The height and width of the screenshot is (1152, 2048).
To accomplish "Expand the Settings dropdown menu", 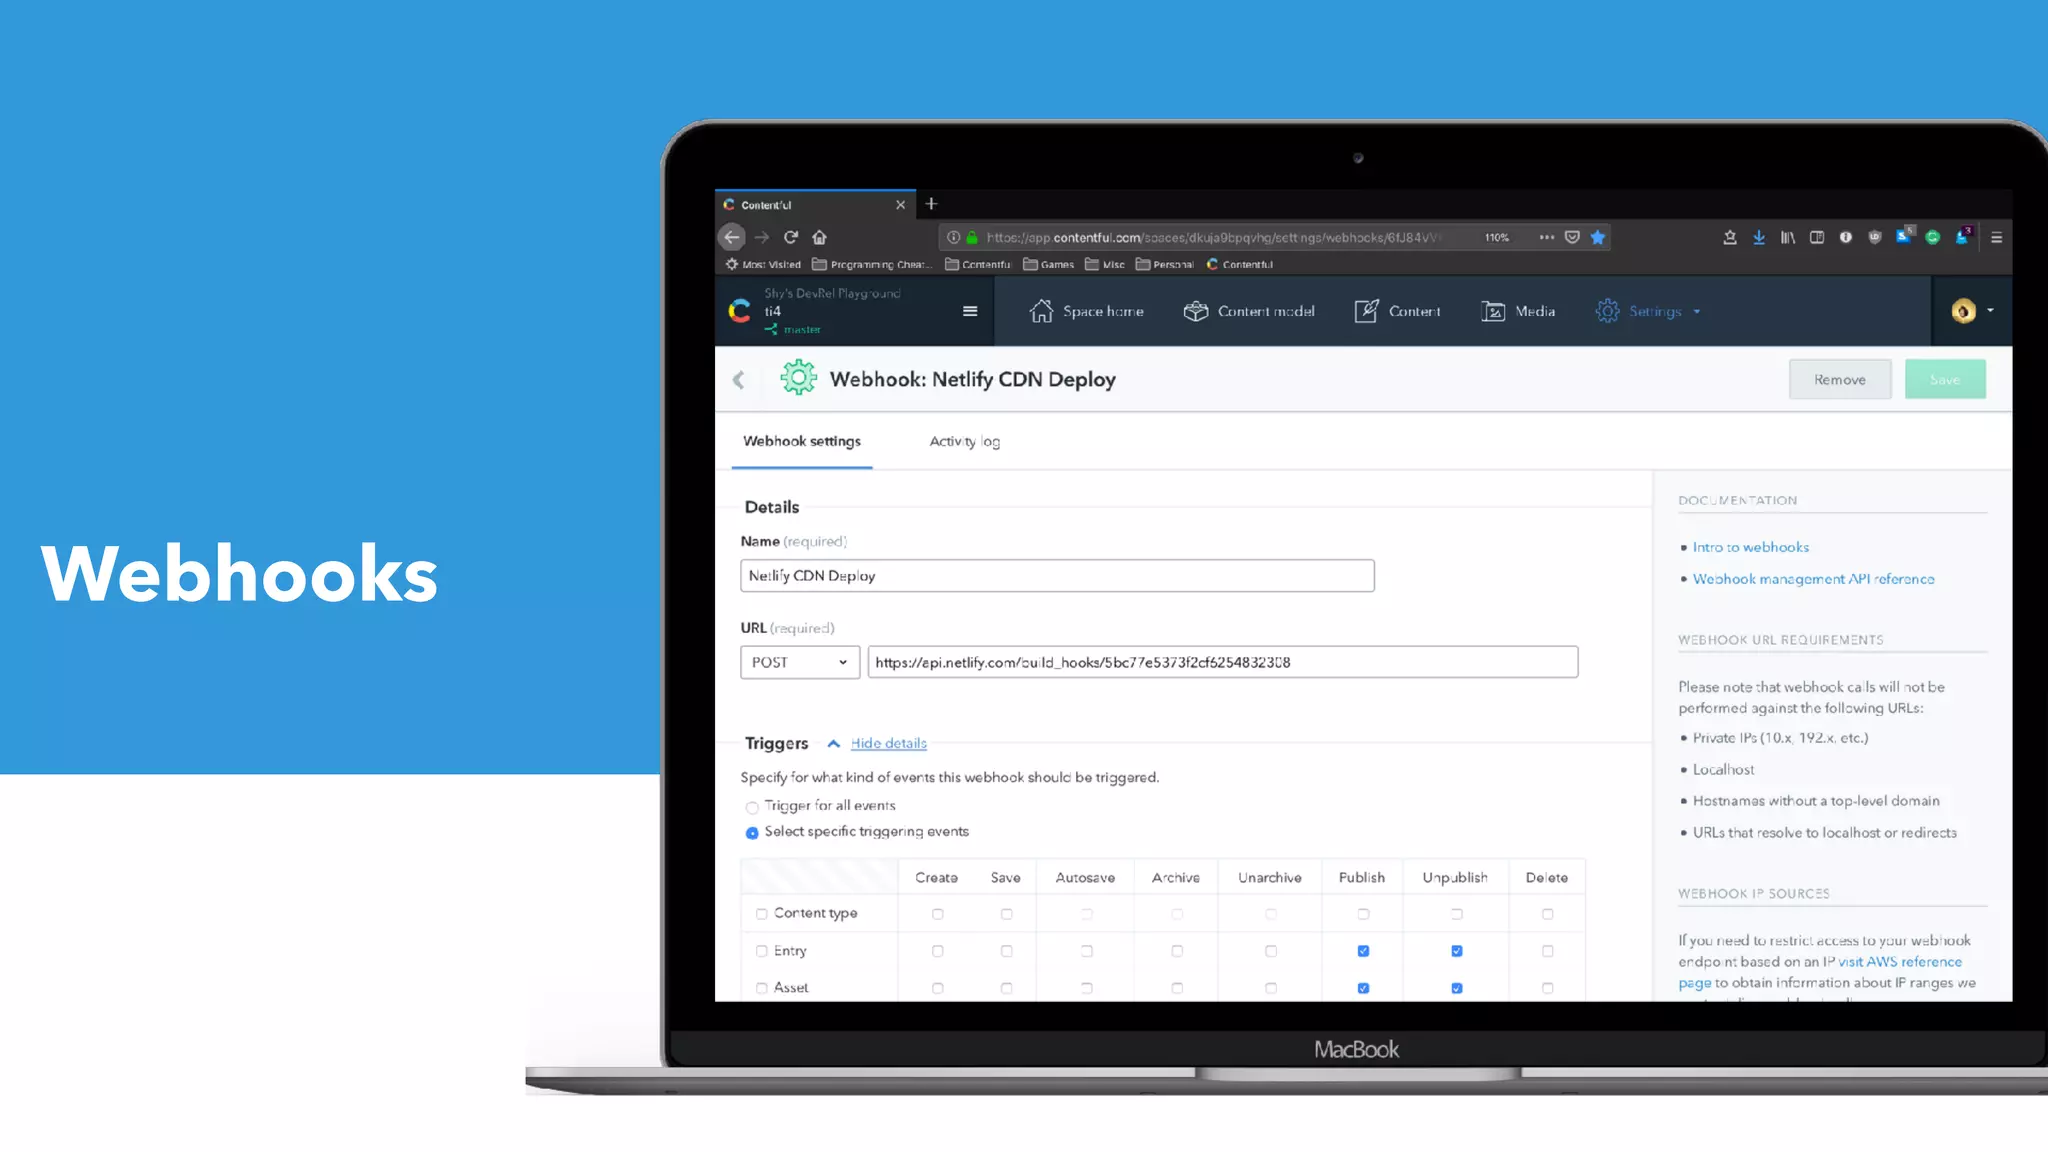I will (x=1655, y=311).
